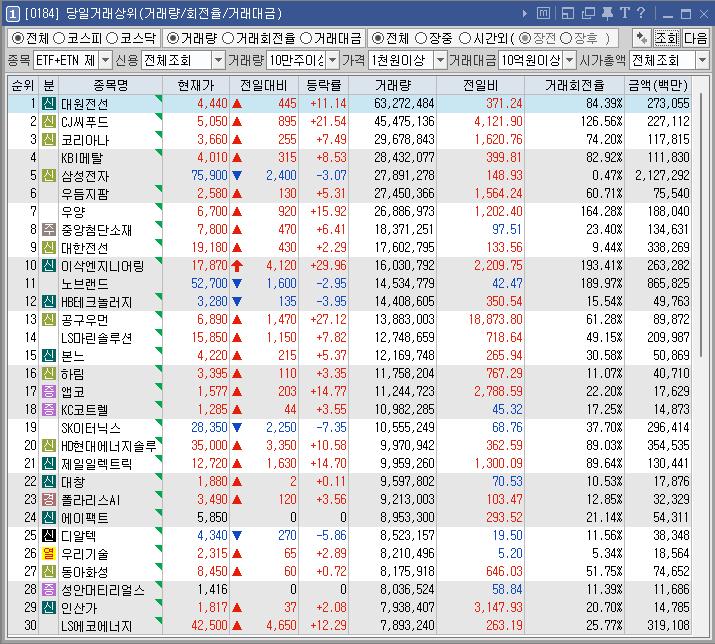This screenshot has height=644, width=715.
Task: Click the 코리아나 volume value 29,678,843
Action: pos(404,140)
